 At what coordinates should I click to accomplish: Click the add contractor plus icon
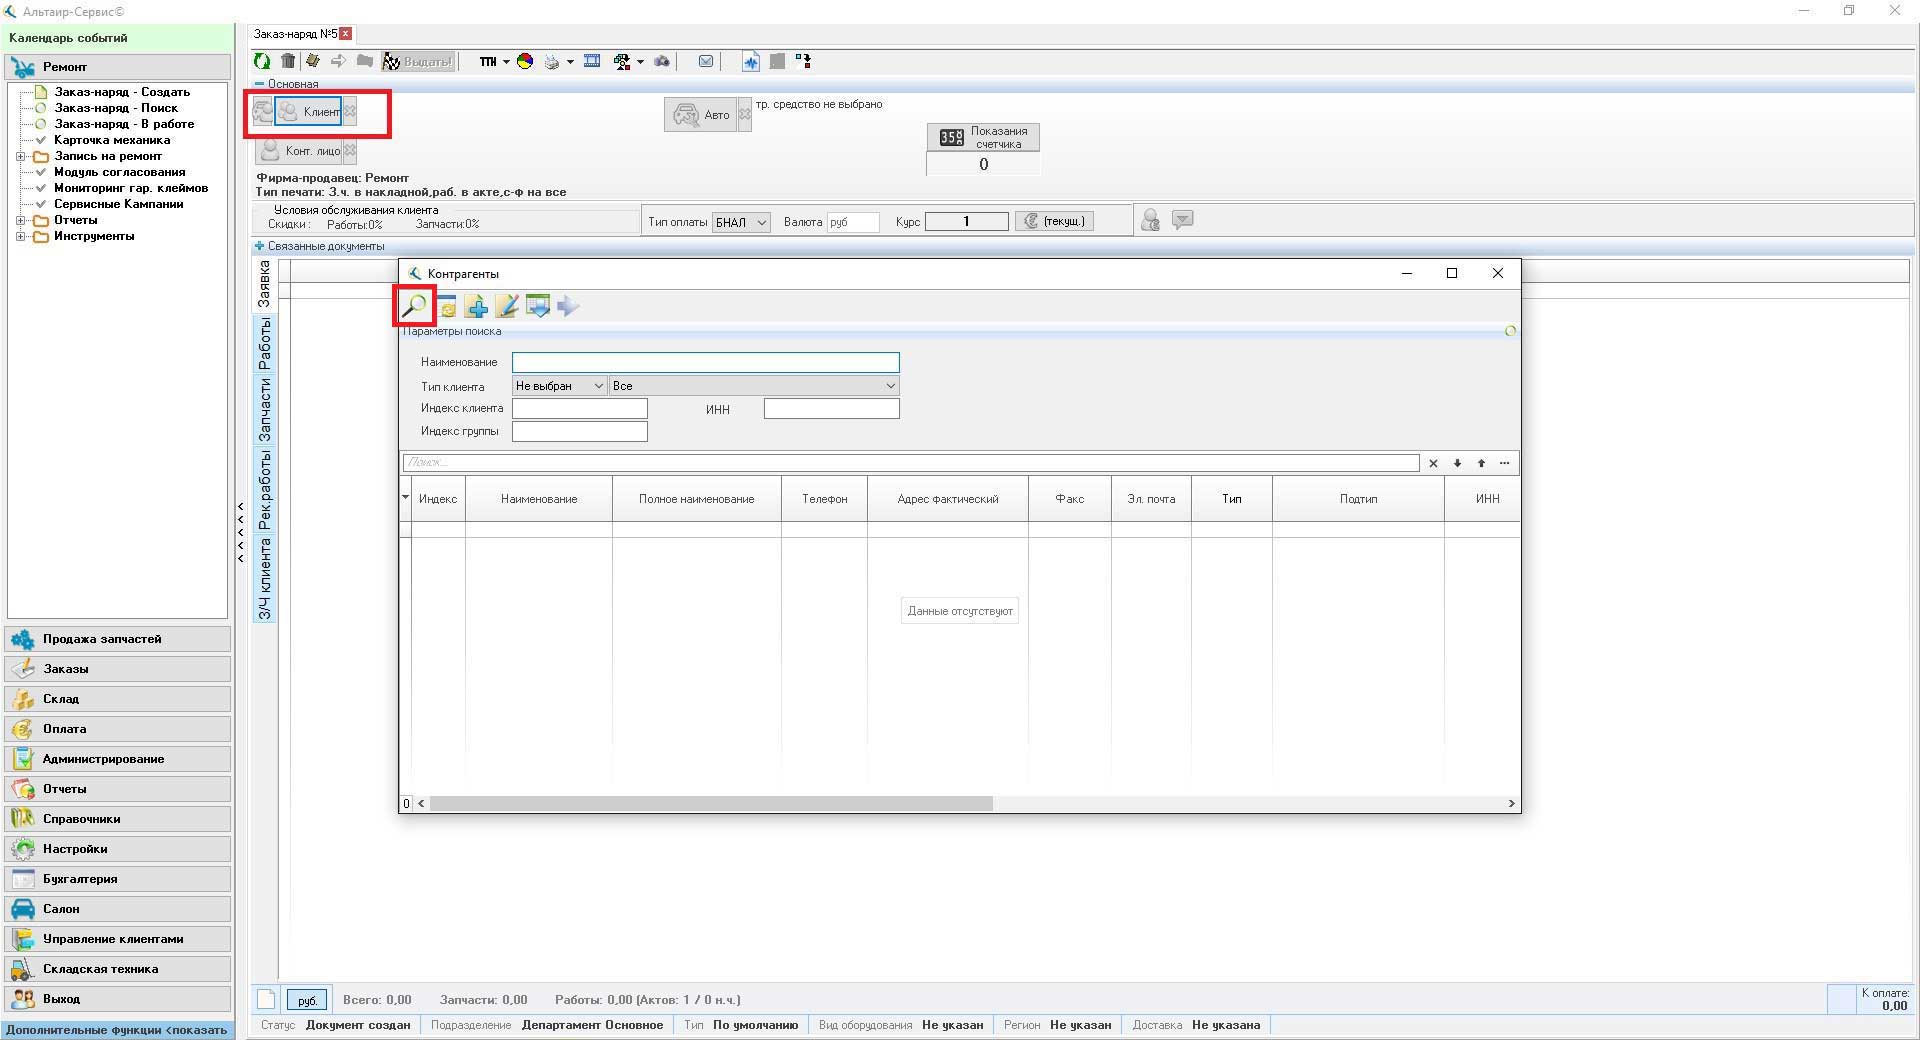(x=477, y=306)
